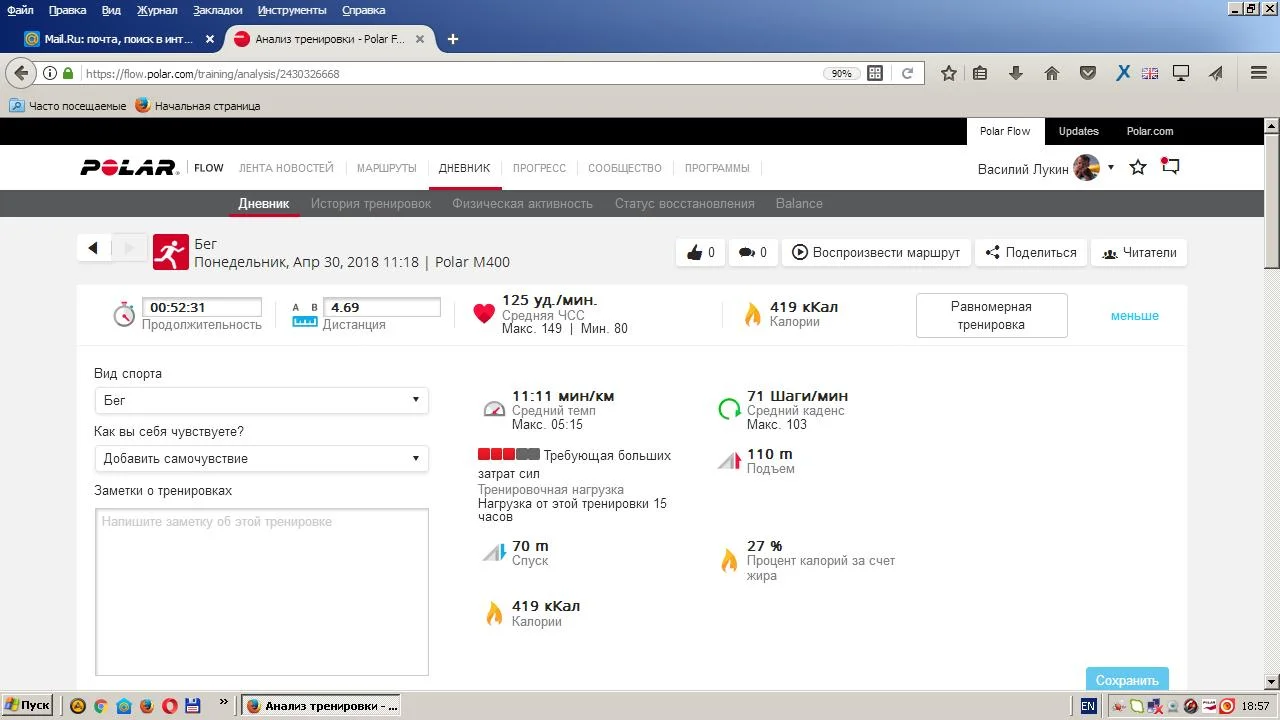Open История тренировок sub-tab

click(x=371, y=203)
